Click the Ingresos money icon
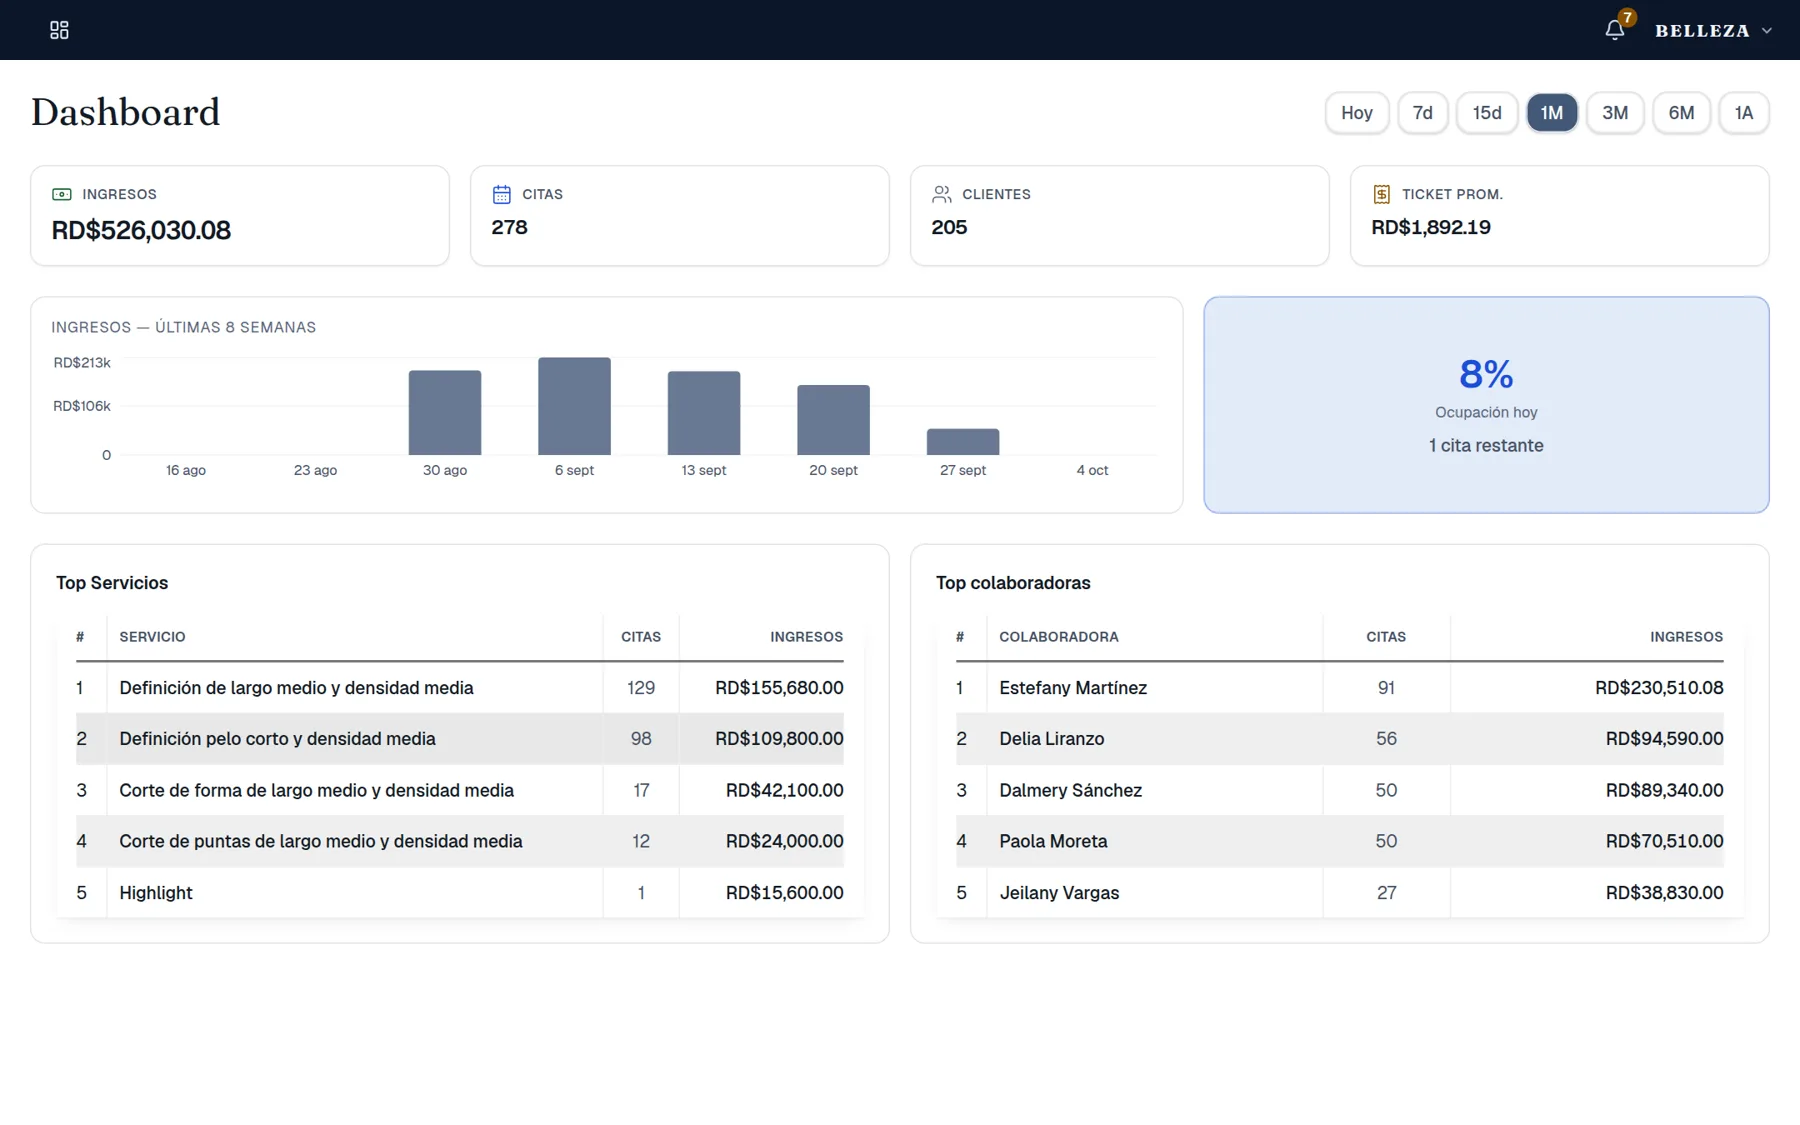 pos(62,194)
